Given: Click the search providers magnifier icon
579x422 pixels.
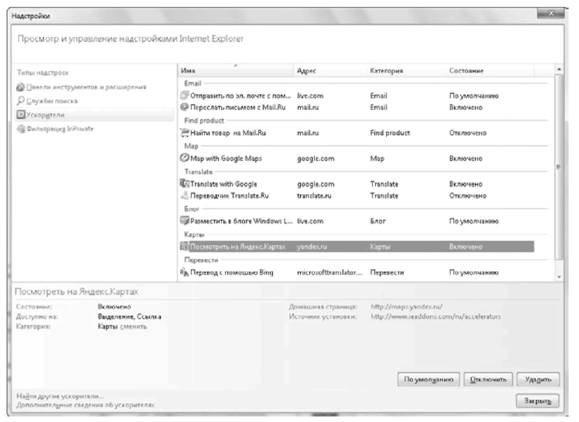Looking at the screenshot, I should (21, 101).
